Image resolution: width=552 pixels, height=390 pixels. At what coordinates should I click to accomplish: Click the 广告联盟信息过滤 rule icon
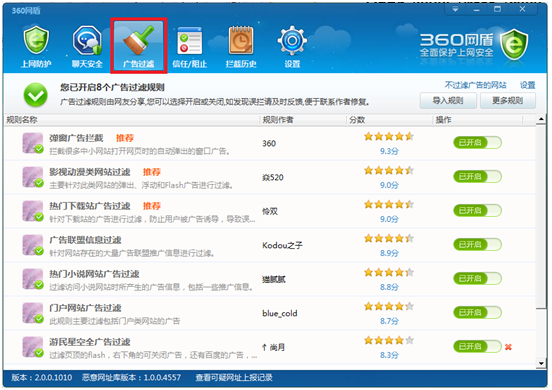[x=33, y=245]
